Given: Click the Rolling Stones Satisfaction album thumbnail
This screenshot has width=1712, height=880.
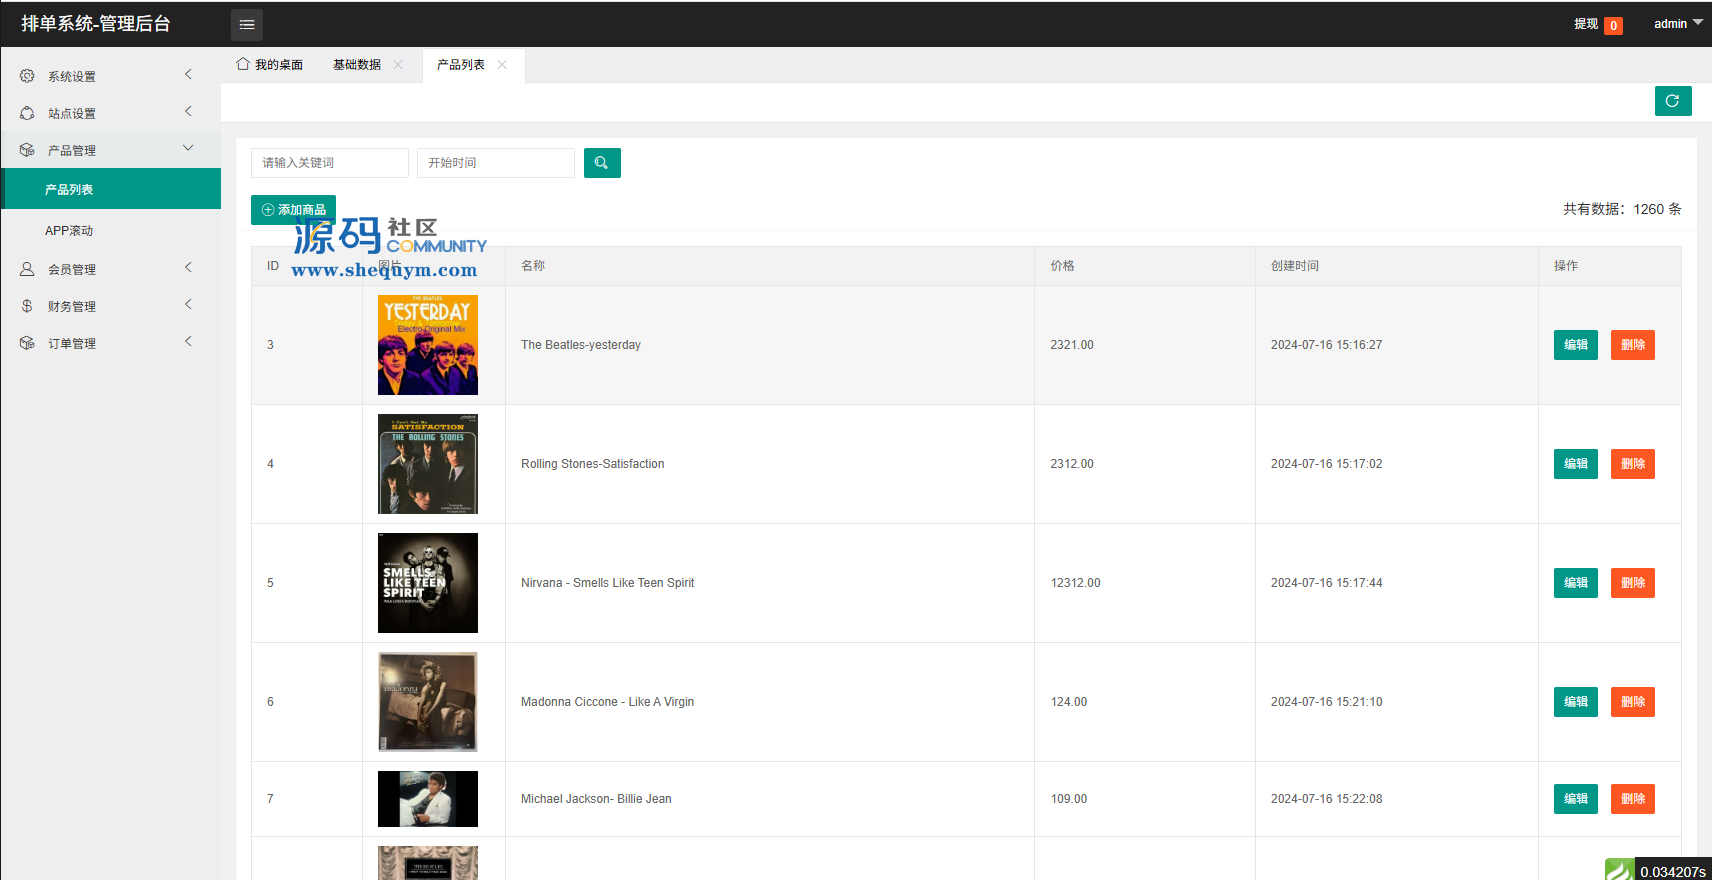Looking at the screenshot, I should click(428, 464).
